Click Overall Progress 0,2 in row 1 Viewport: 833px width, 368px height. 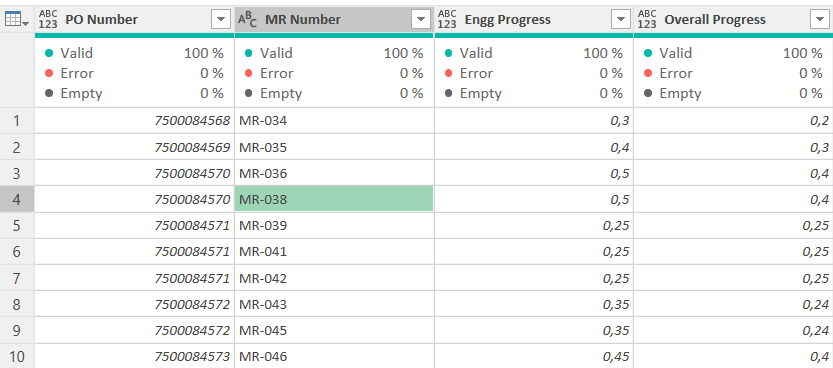tap(734, 121)
